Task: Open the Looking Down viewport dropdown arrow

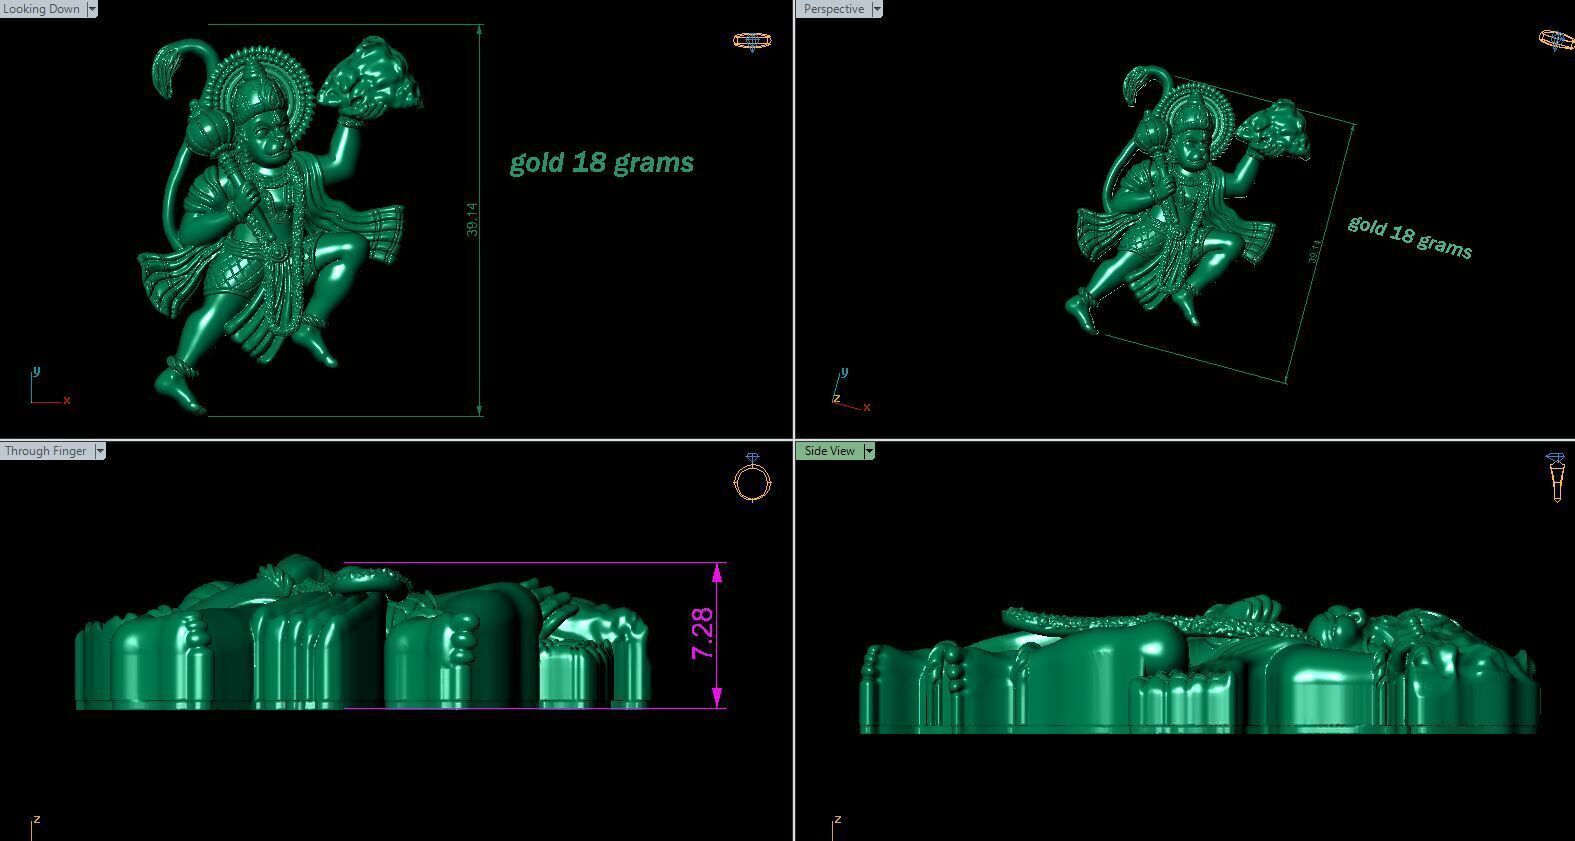Action: [x=92, y=9]
